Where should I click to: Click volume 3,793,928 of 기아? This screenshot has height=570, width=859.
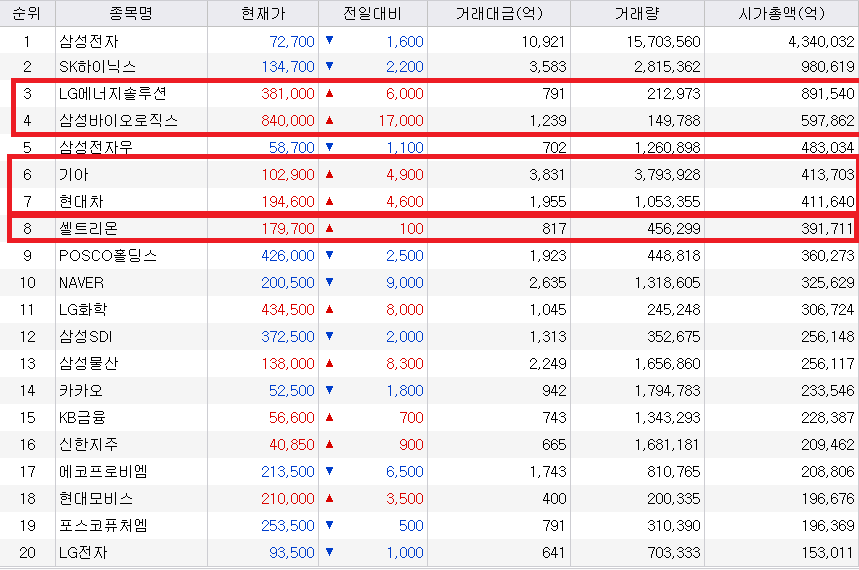click(667, 175)
